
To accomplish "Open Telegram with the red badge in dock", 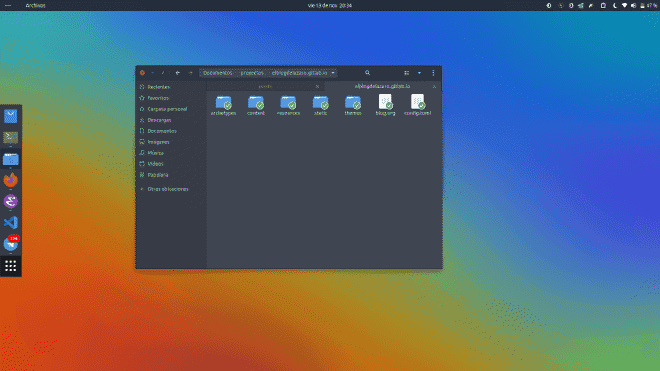I will point(11,244).
